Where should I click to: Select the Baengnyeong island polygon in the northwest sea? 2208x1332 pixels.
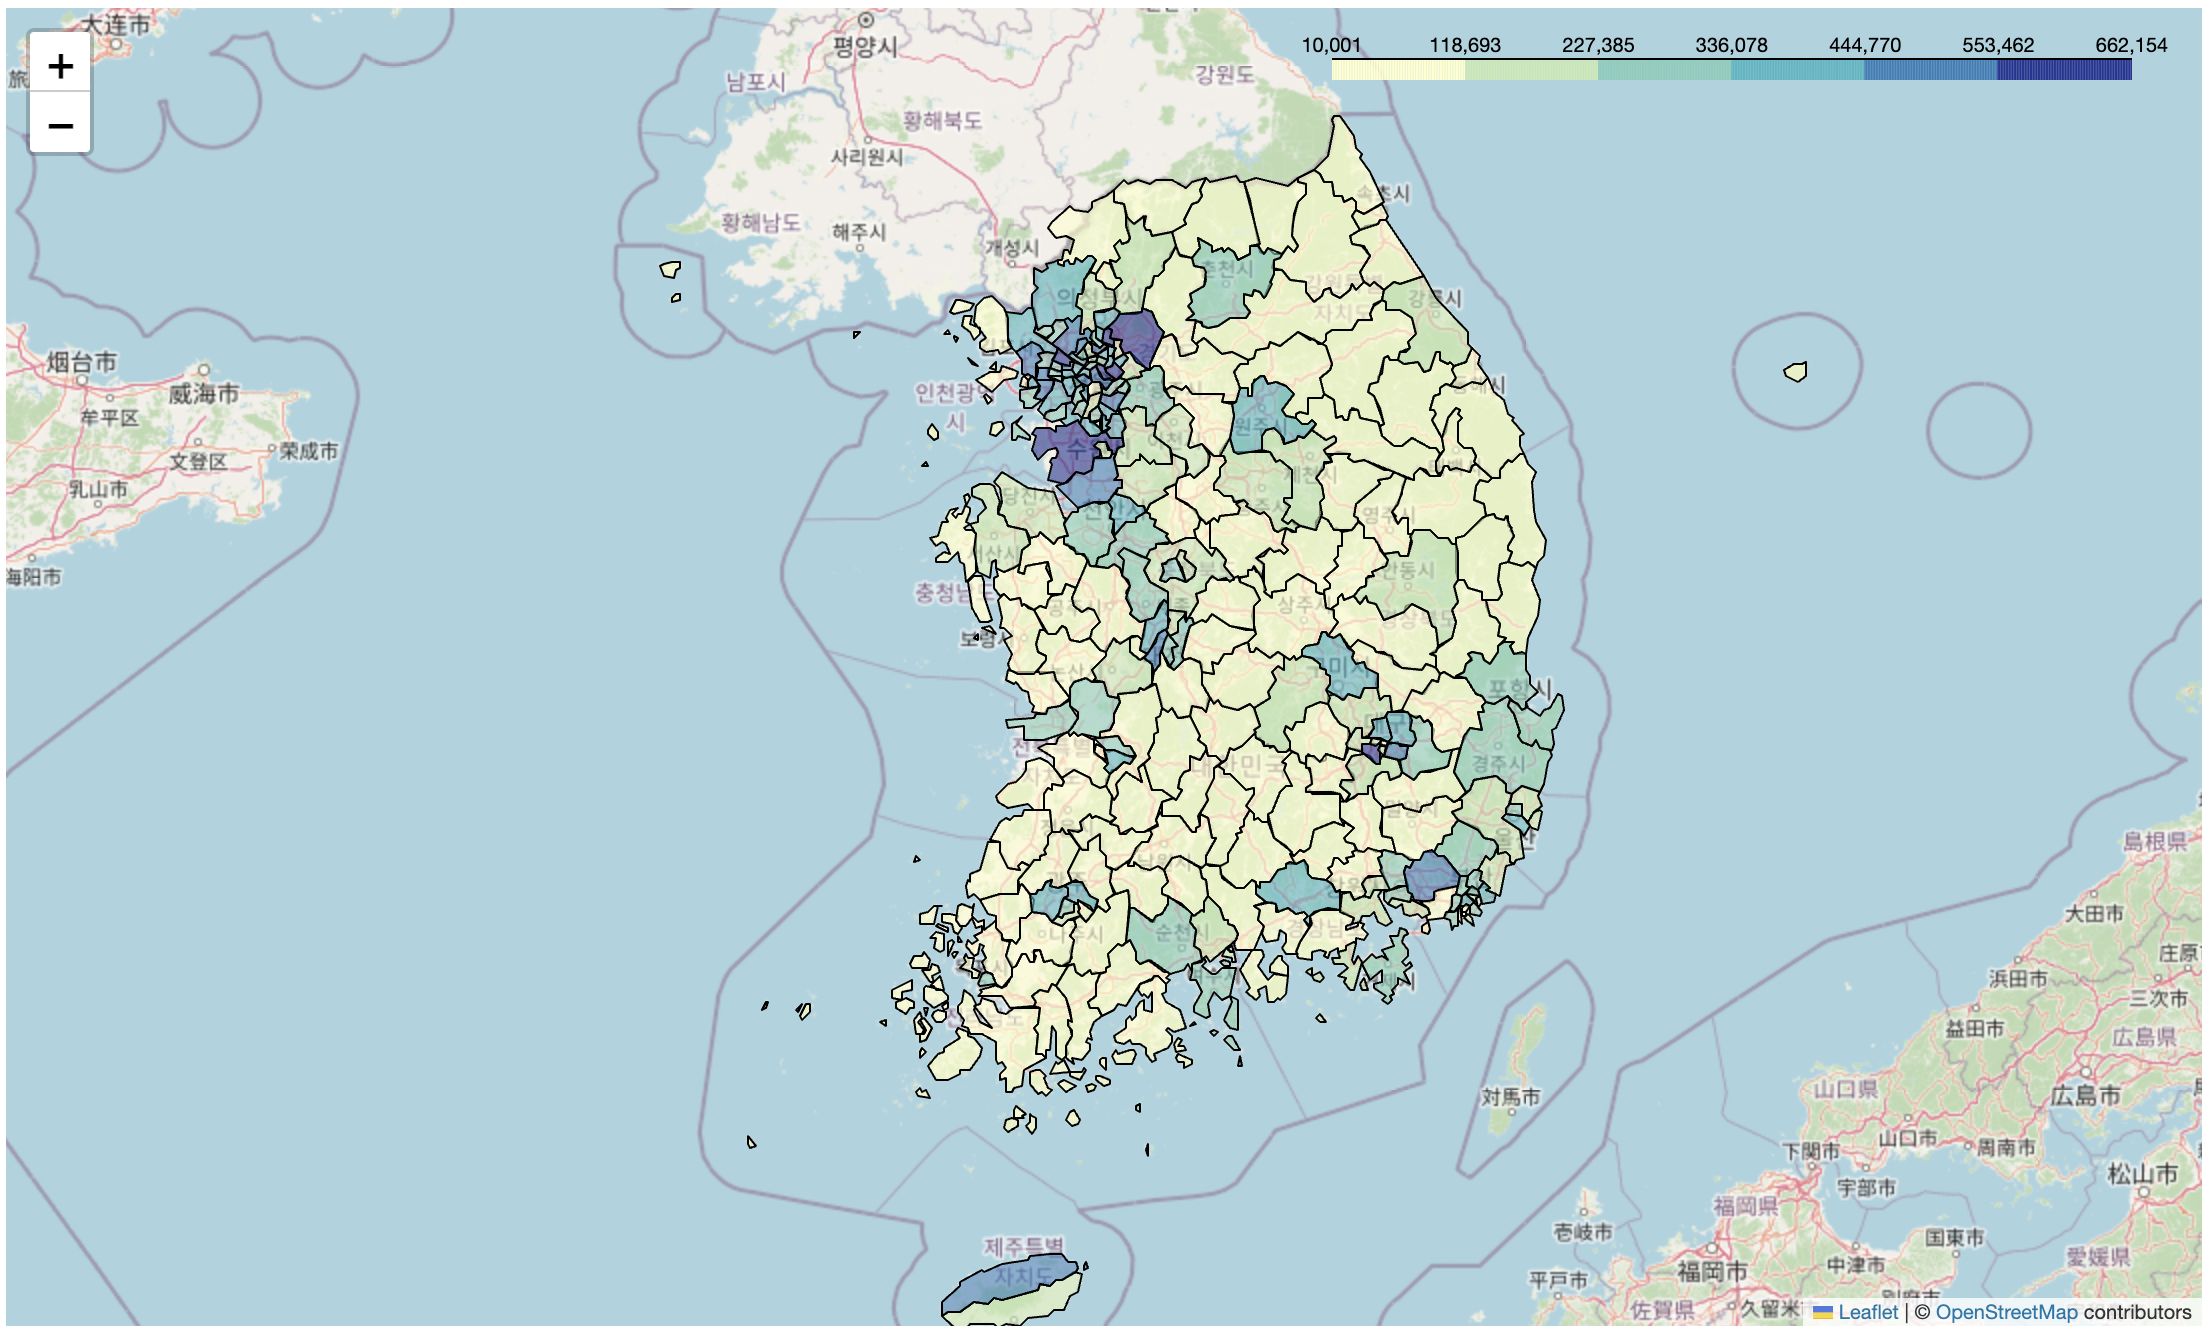[670, 269]
